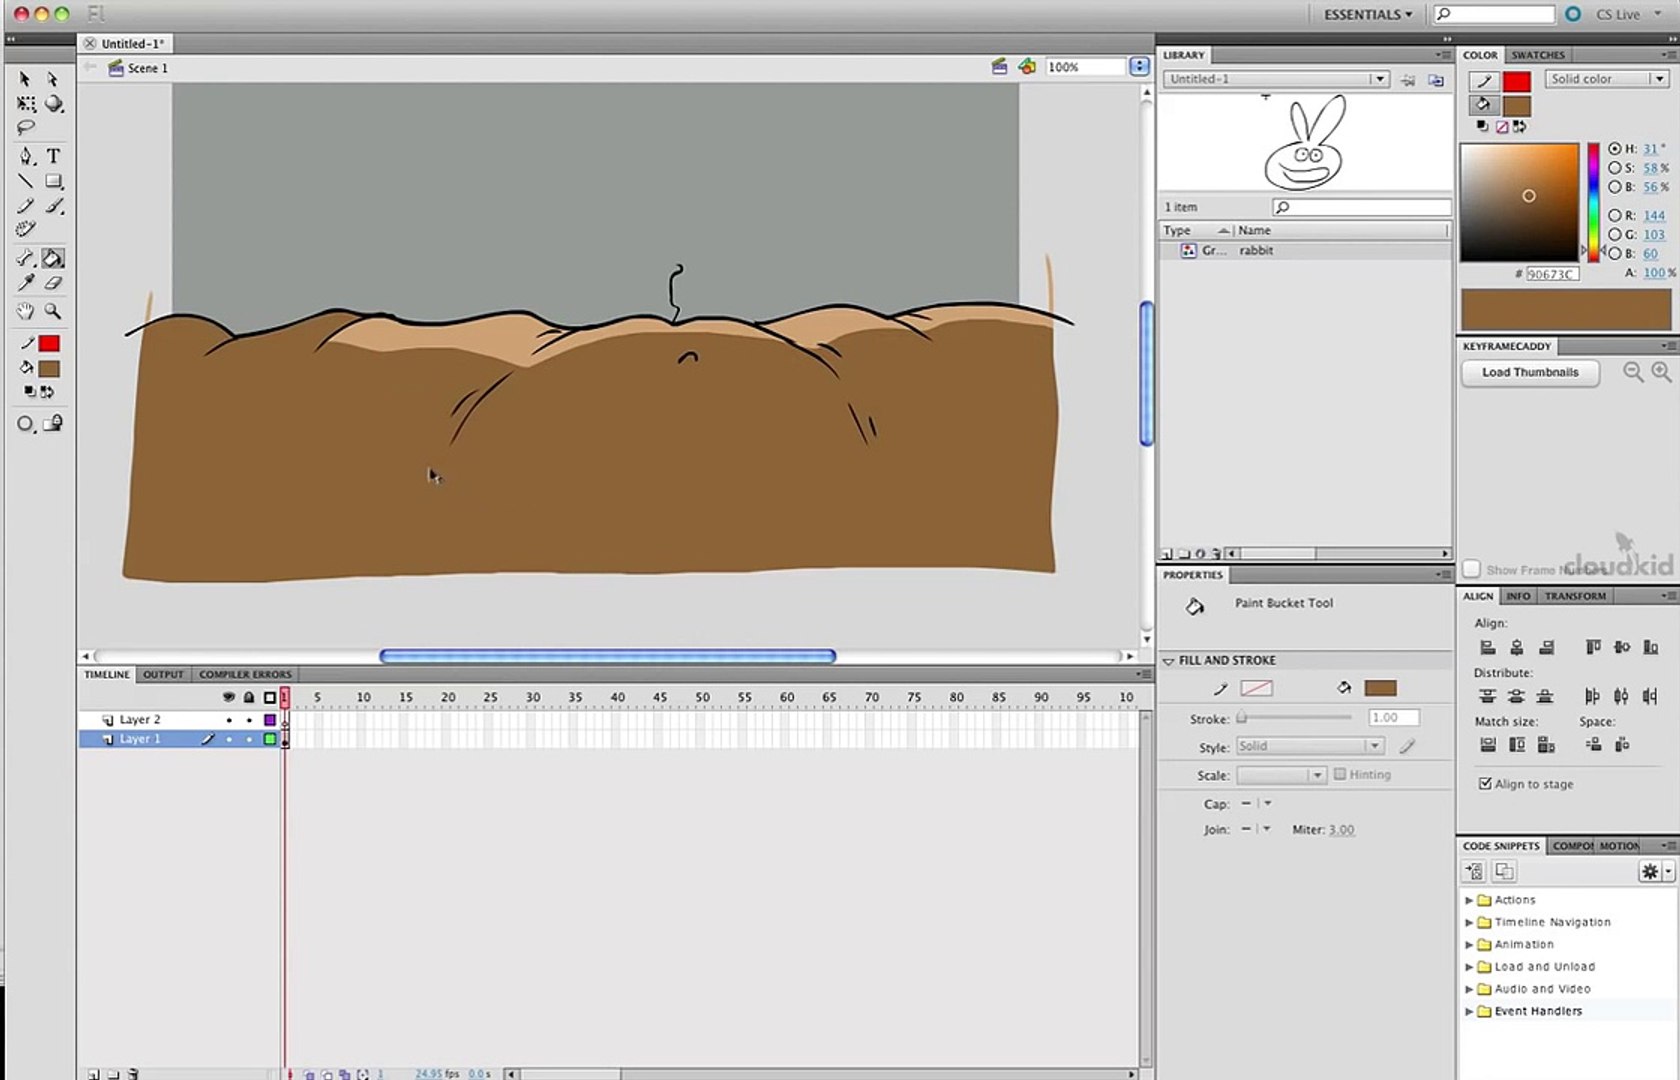Expand the Actions snippets folder
Image resolution: width=1680 pixels, height=1080 pixels.
(1469, 900)
